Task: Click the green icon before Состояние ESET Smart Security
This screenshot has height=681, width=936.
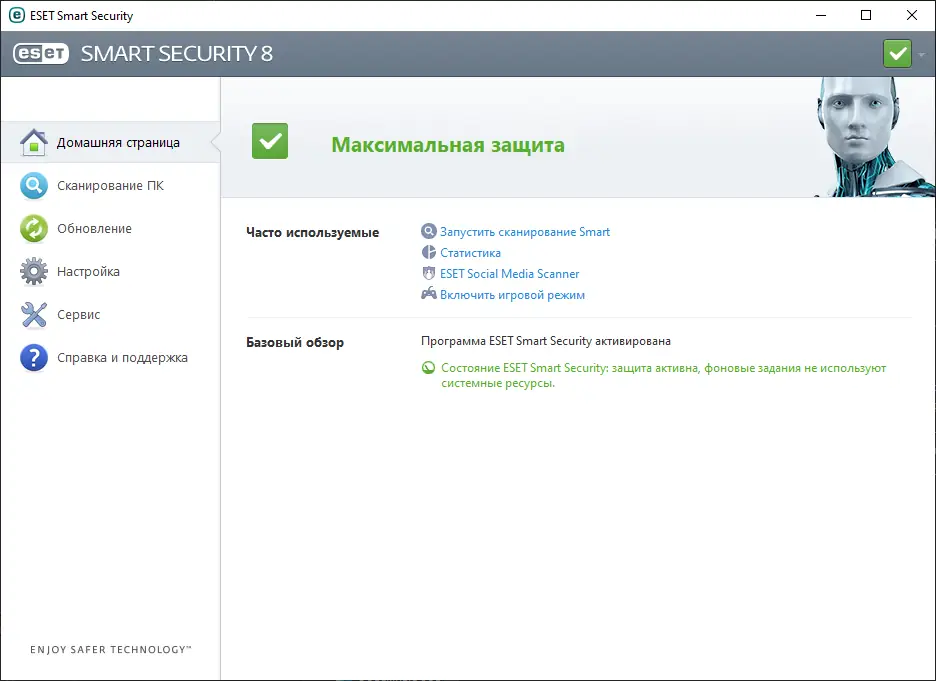Action: [429, 368]
